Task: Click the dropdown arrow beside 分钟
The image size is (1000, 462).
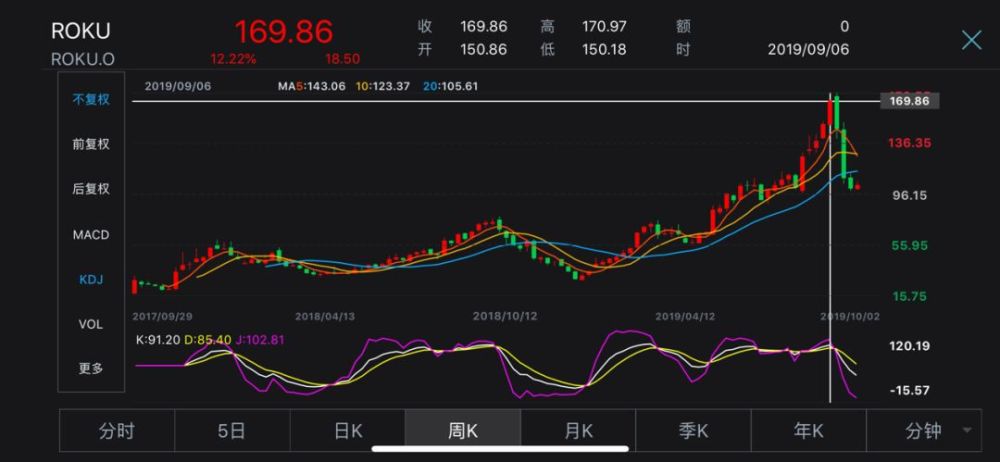Action: 967,431
